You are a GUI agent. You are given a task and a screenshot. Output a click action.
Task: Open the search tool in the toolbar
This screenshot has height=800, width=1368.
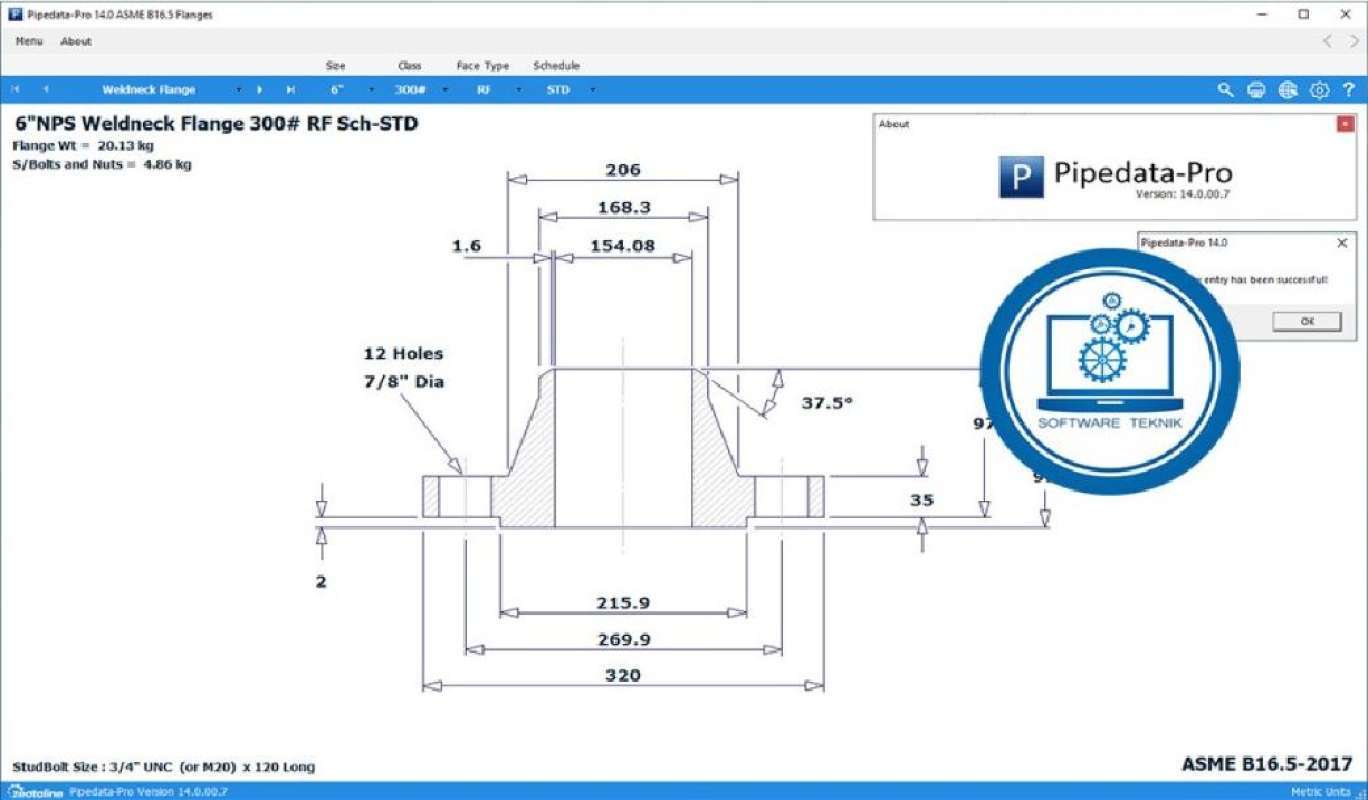click(x=1226, y=89)
